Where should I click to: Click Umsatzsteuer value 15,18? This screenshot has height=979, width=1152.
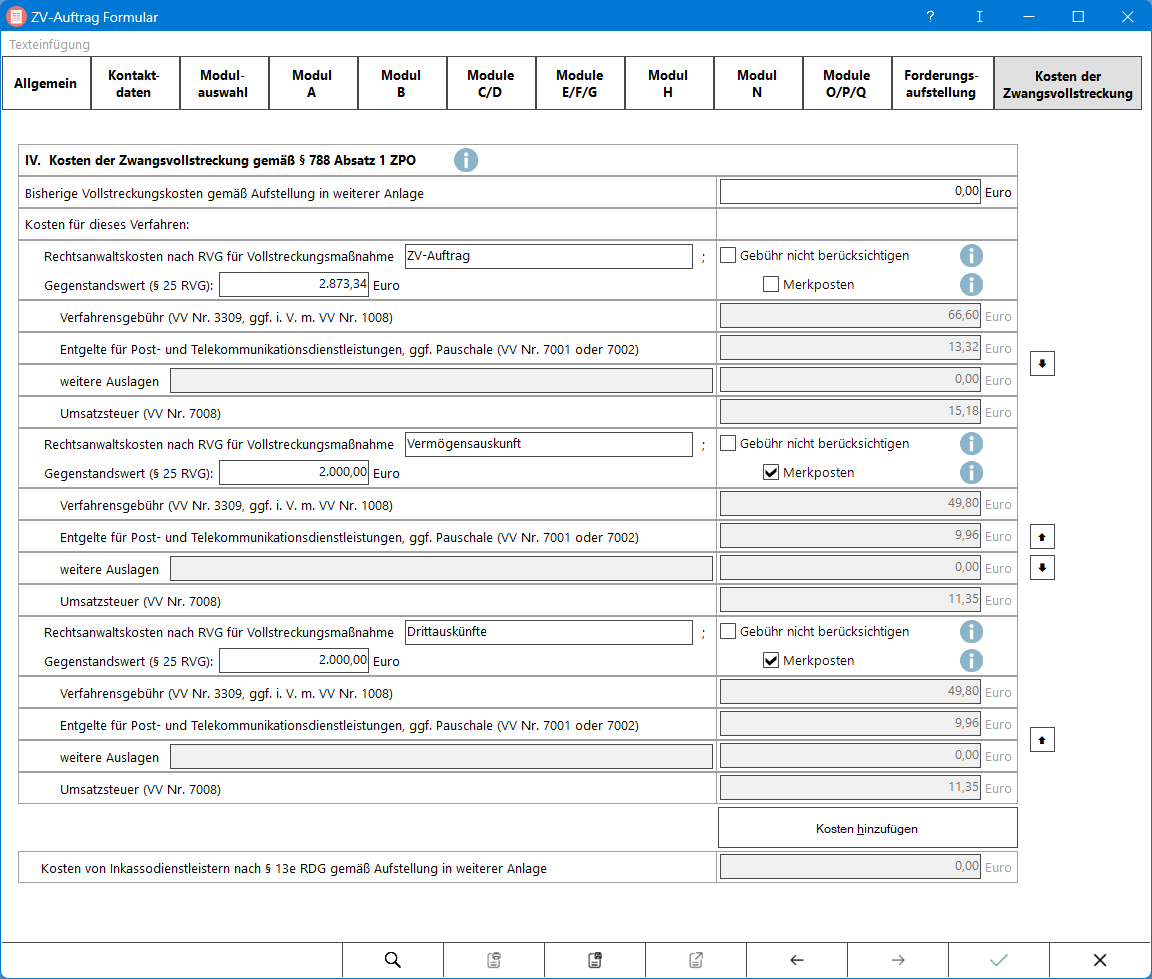coord(850,411)
